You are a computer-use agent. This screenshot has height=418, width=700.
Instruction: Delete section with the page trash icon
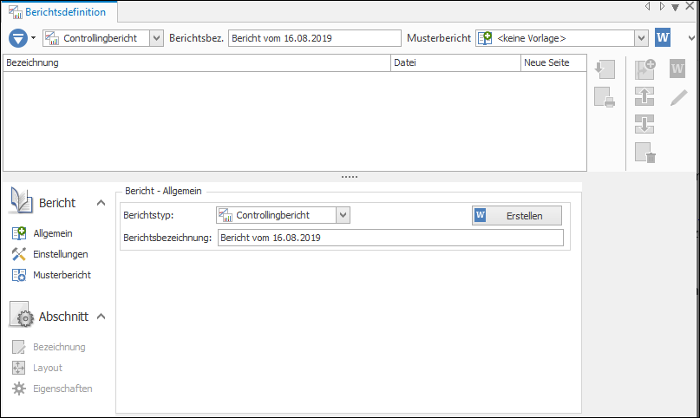(645, 152)
